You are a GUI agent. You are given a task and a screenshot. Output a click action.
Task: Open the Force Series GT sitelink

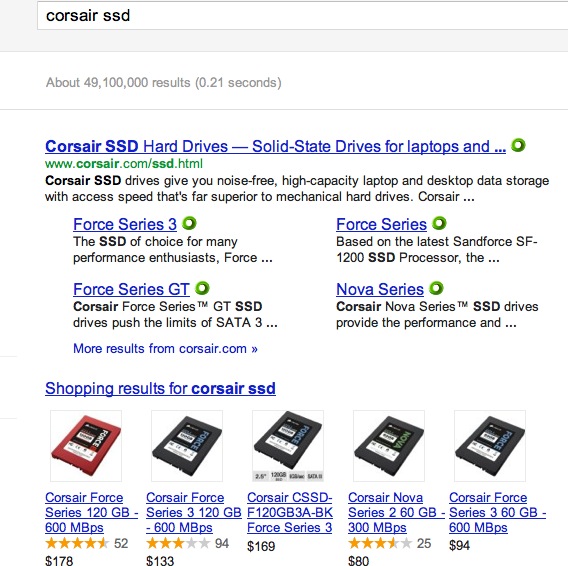click(x=131, y=289)
